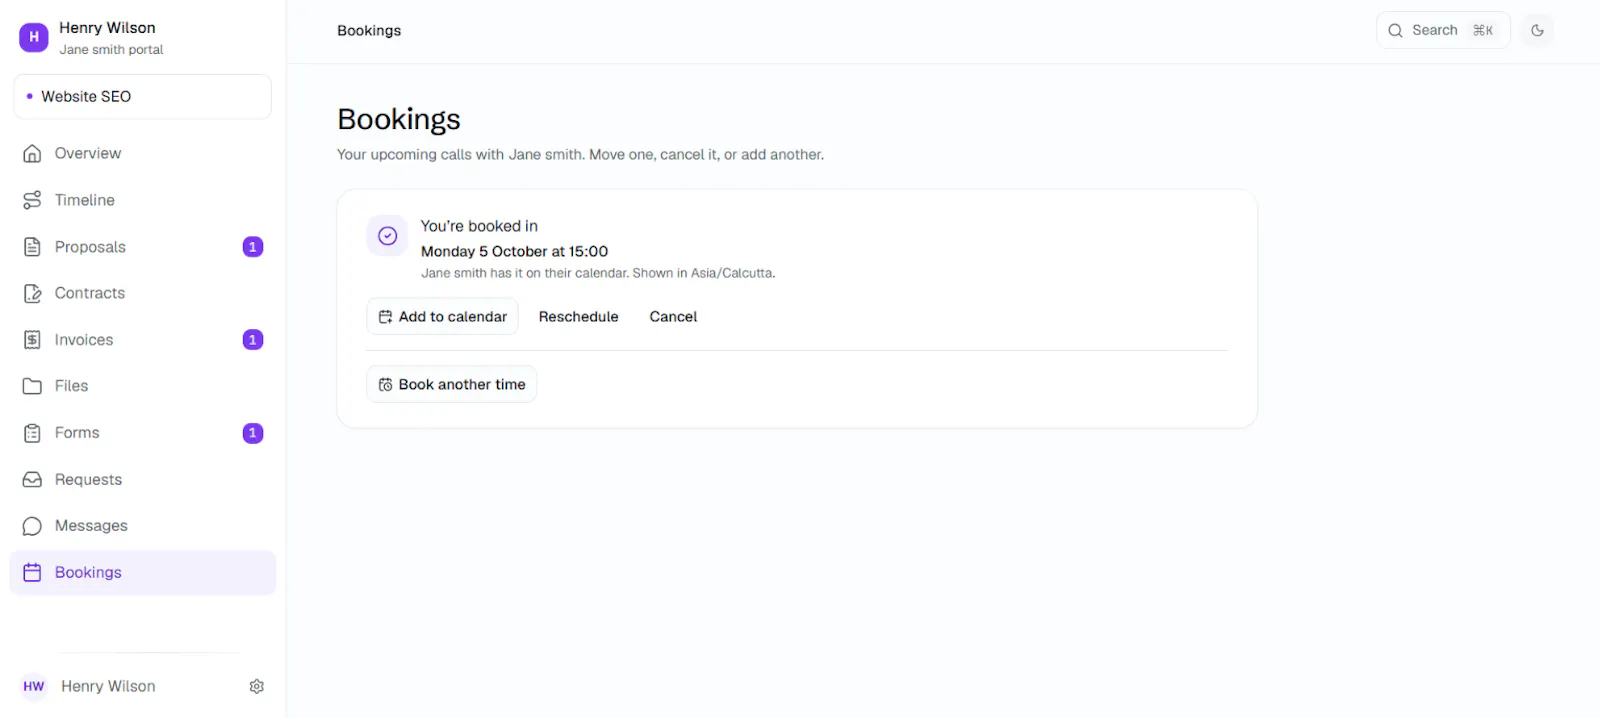Click the Messages chat bubble icon
The width and height of the screenshot is (1600, 718).
pyautogui.click(x=32, y=526)
